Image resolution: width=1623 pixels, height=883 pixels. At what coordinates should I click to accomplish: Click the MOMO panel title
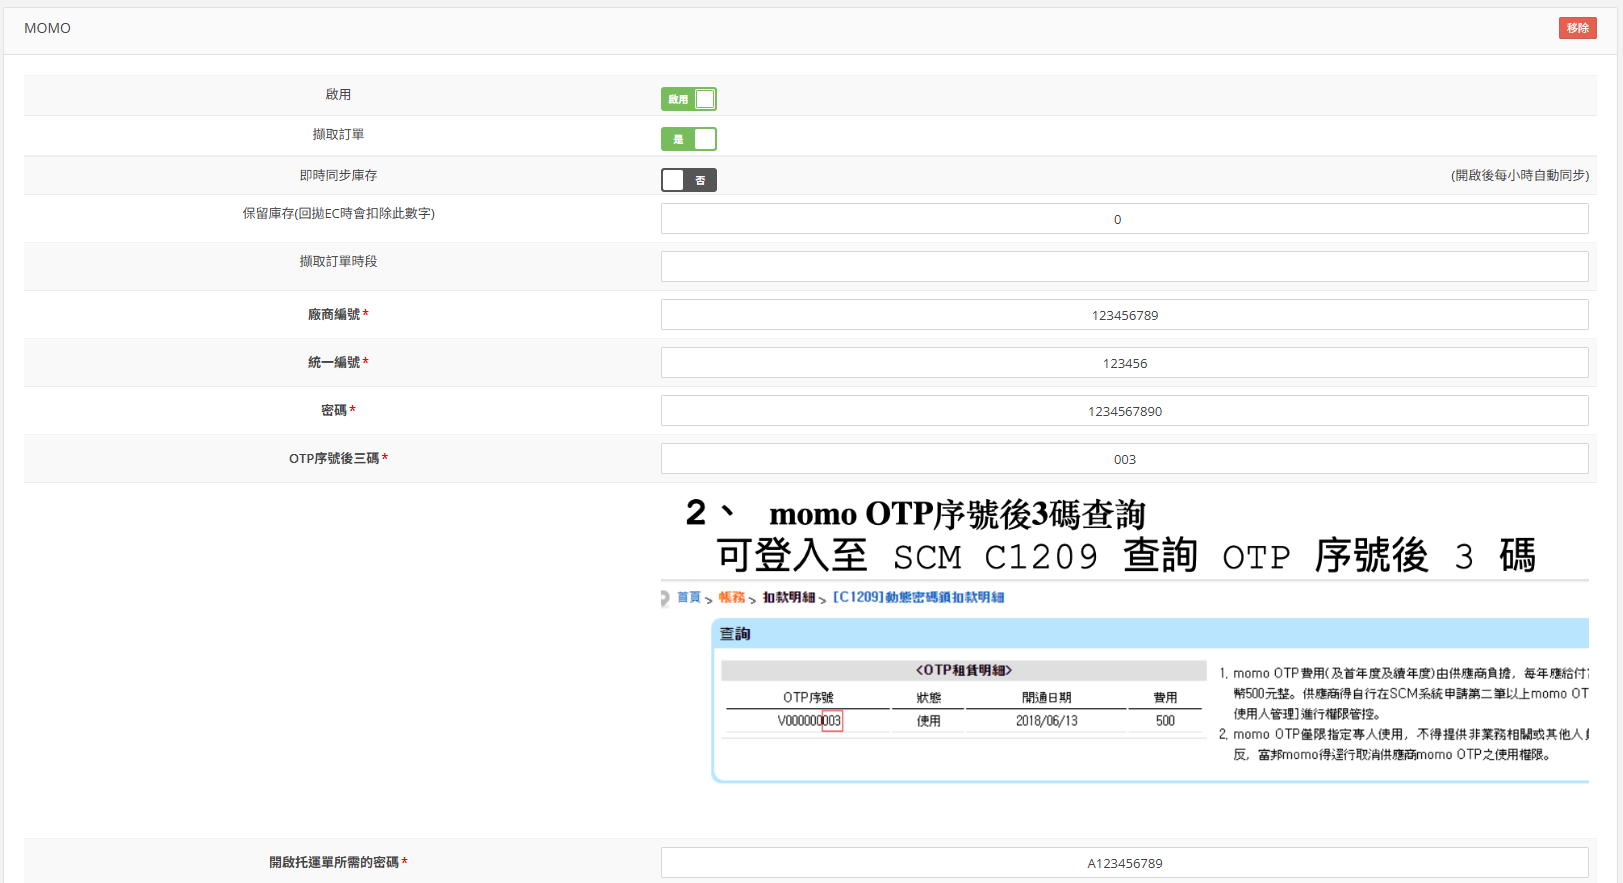point(47,28)
